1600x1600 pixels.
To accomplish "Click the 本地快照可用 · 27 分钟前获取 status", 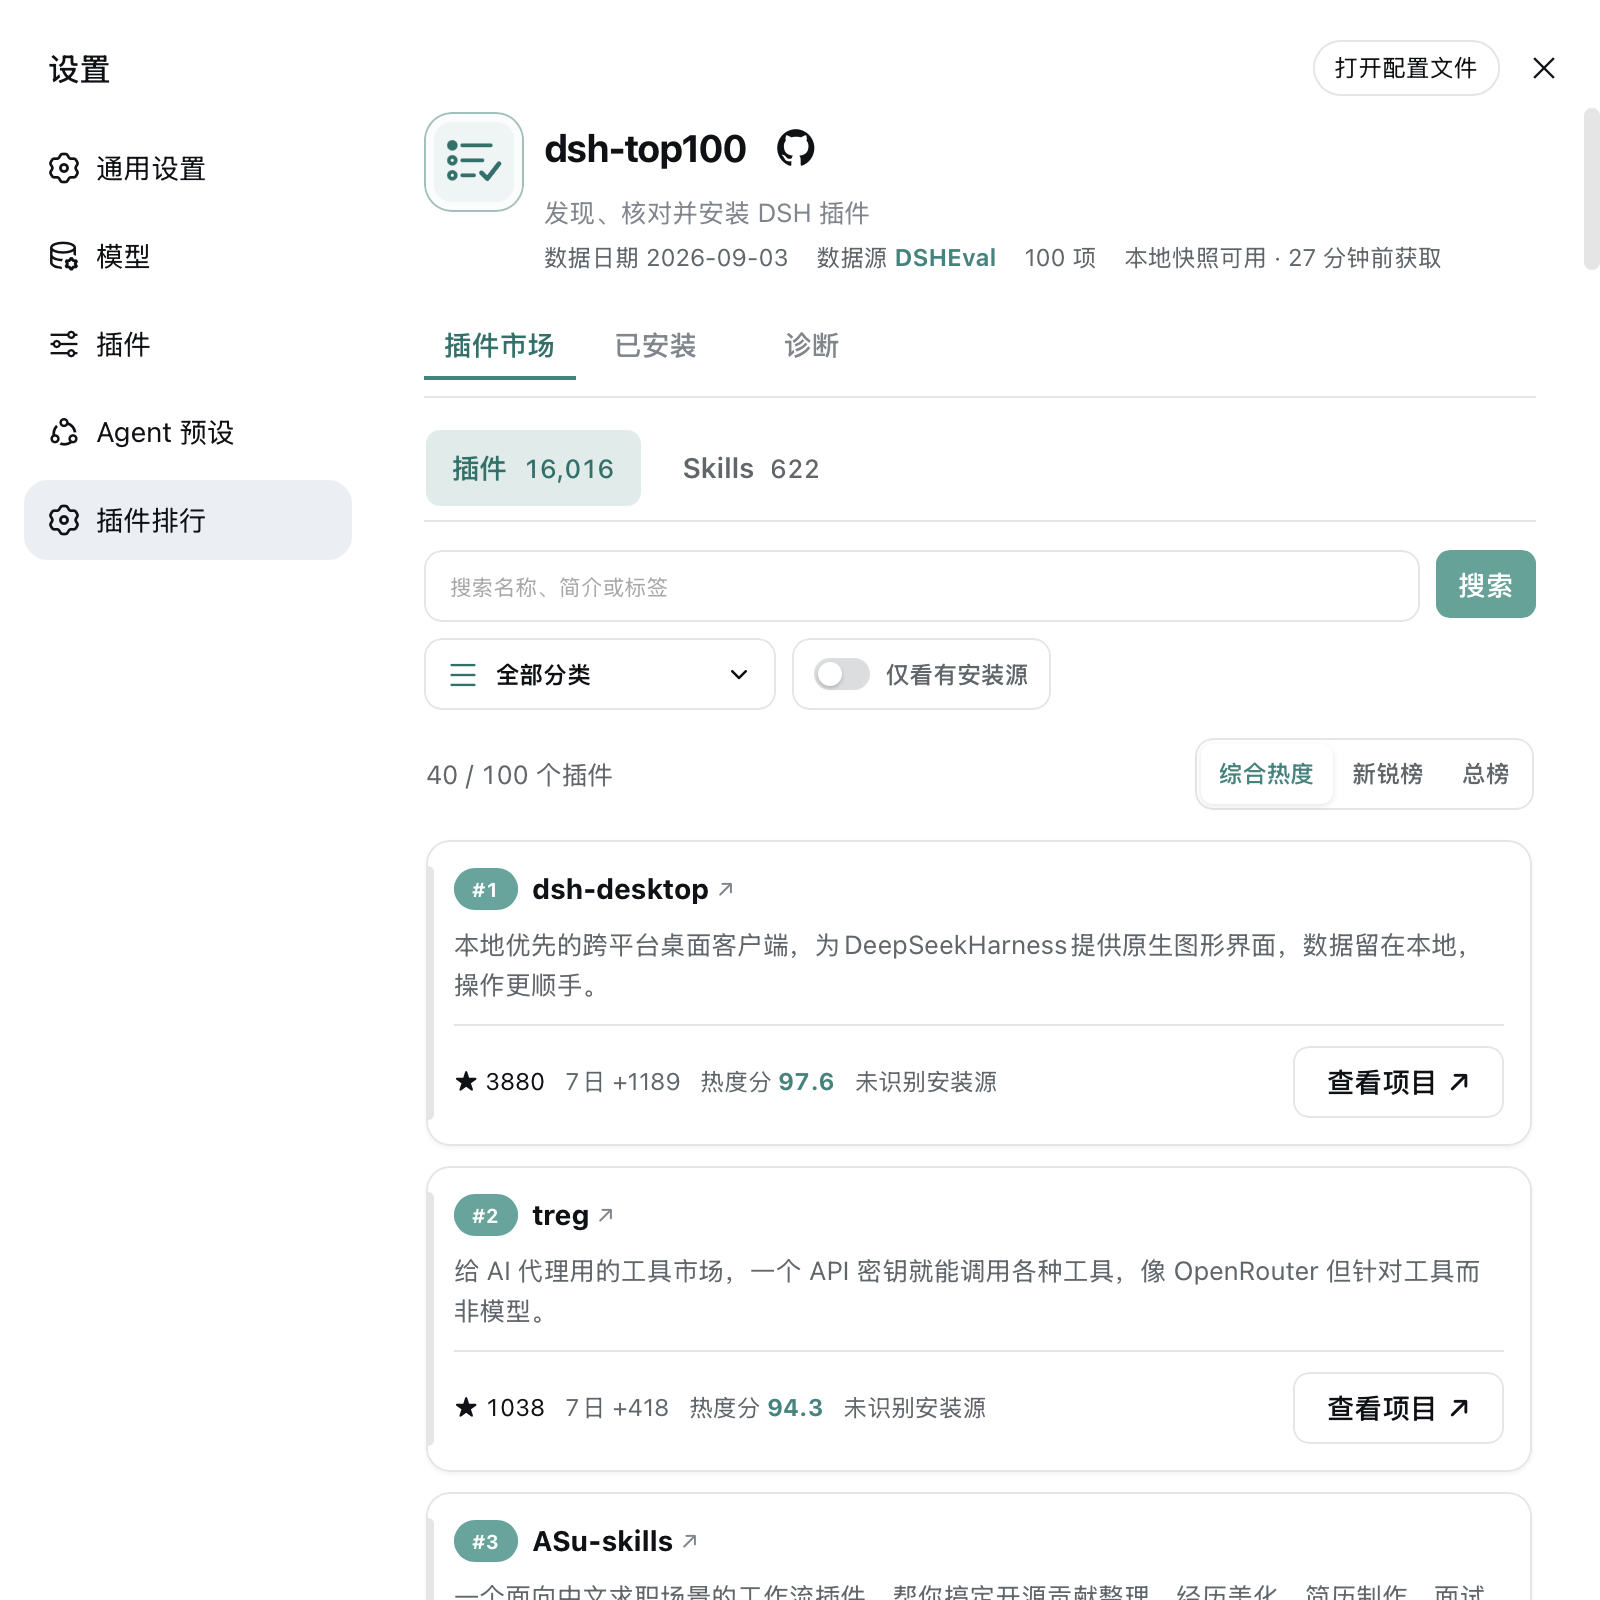I will coord(1283,258).
